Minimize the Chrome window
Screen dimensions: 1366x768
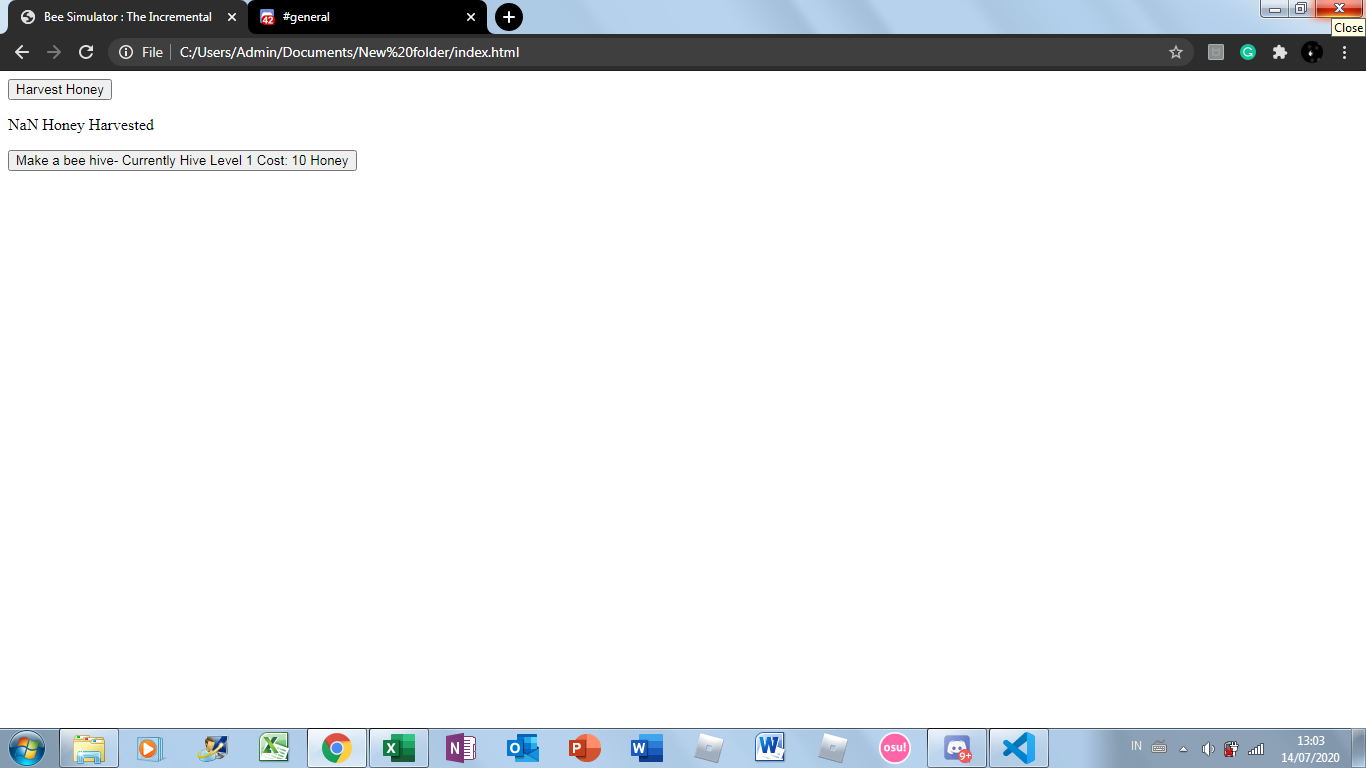click(x=1274, y=9)
